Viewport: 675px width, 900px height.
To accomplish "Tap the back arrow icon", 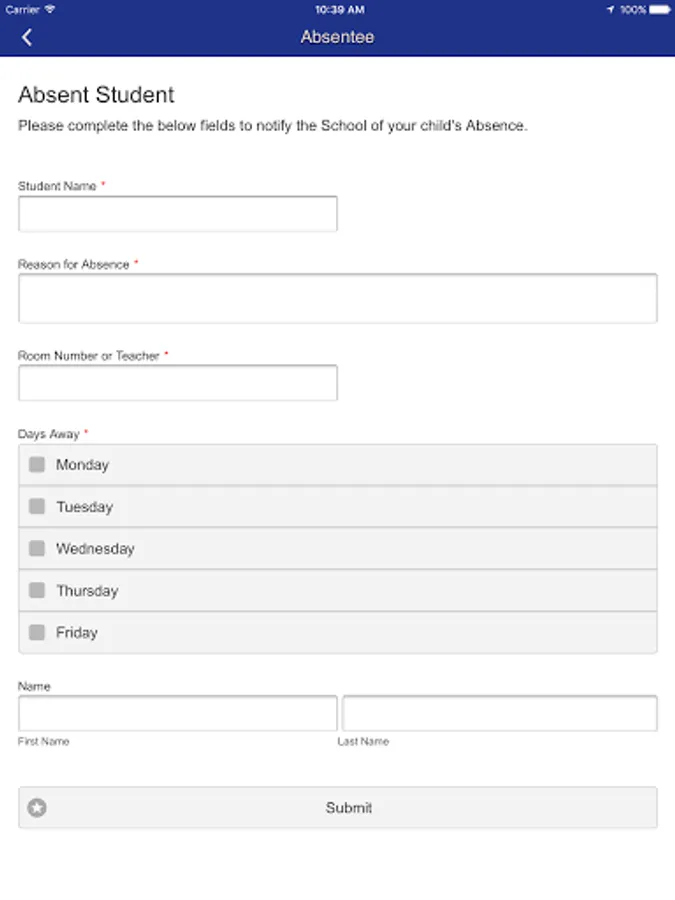I will [27, 37].
